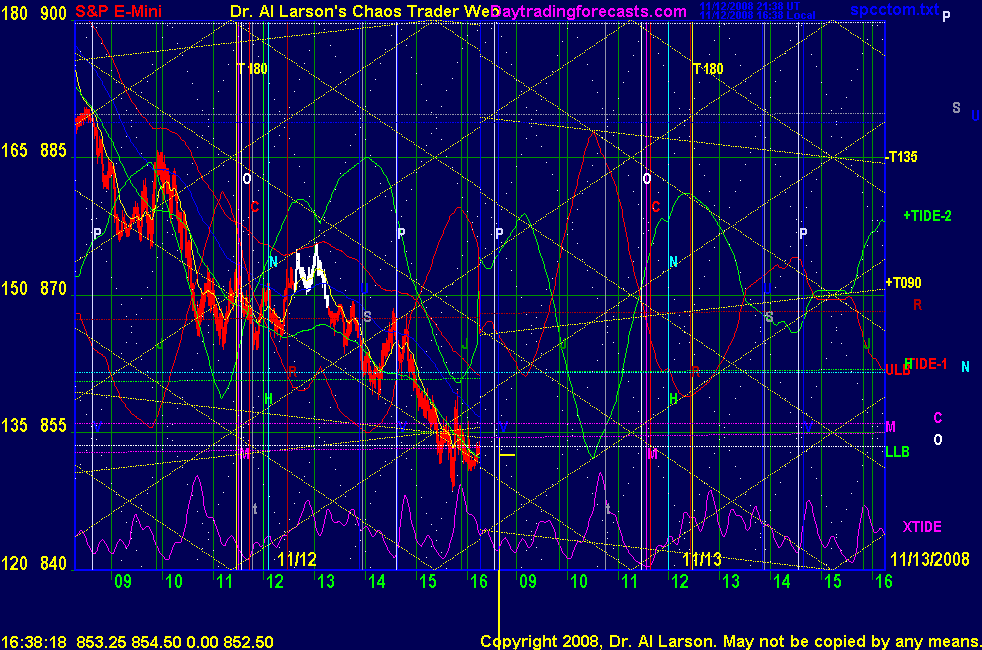This screenshot has height=650, width=982.
Task: Click the "Copyright 2008, Dr. Al Larson" notice
Action: [597, 642]
